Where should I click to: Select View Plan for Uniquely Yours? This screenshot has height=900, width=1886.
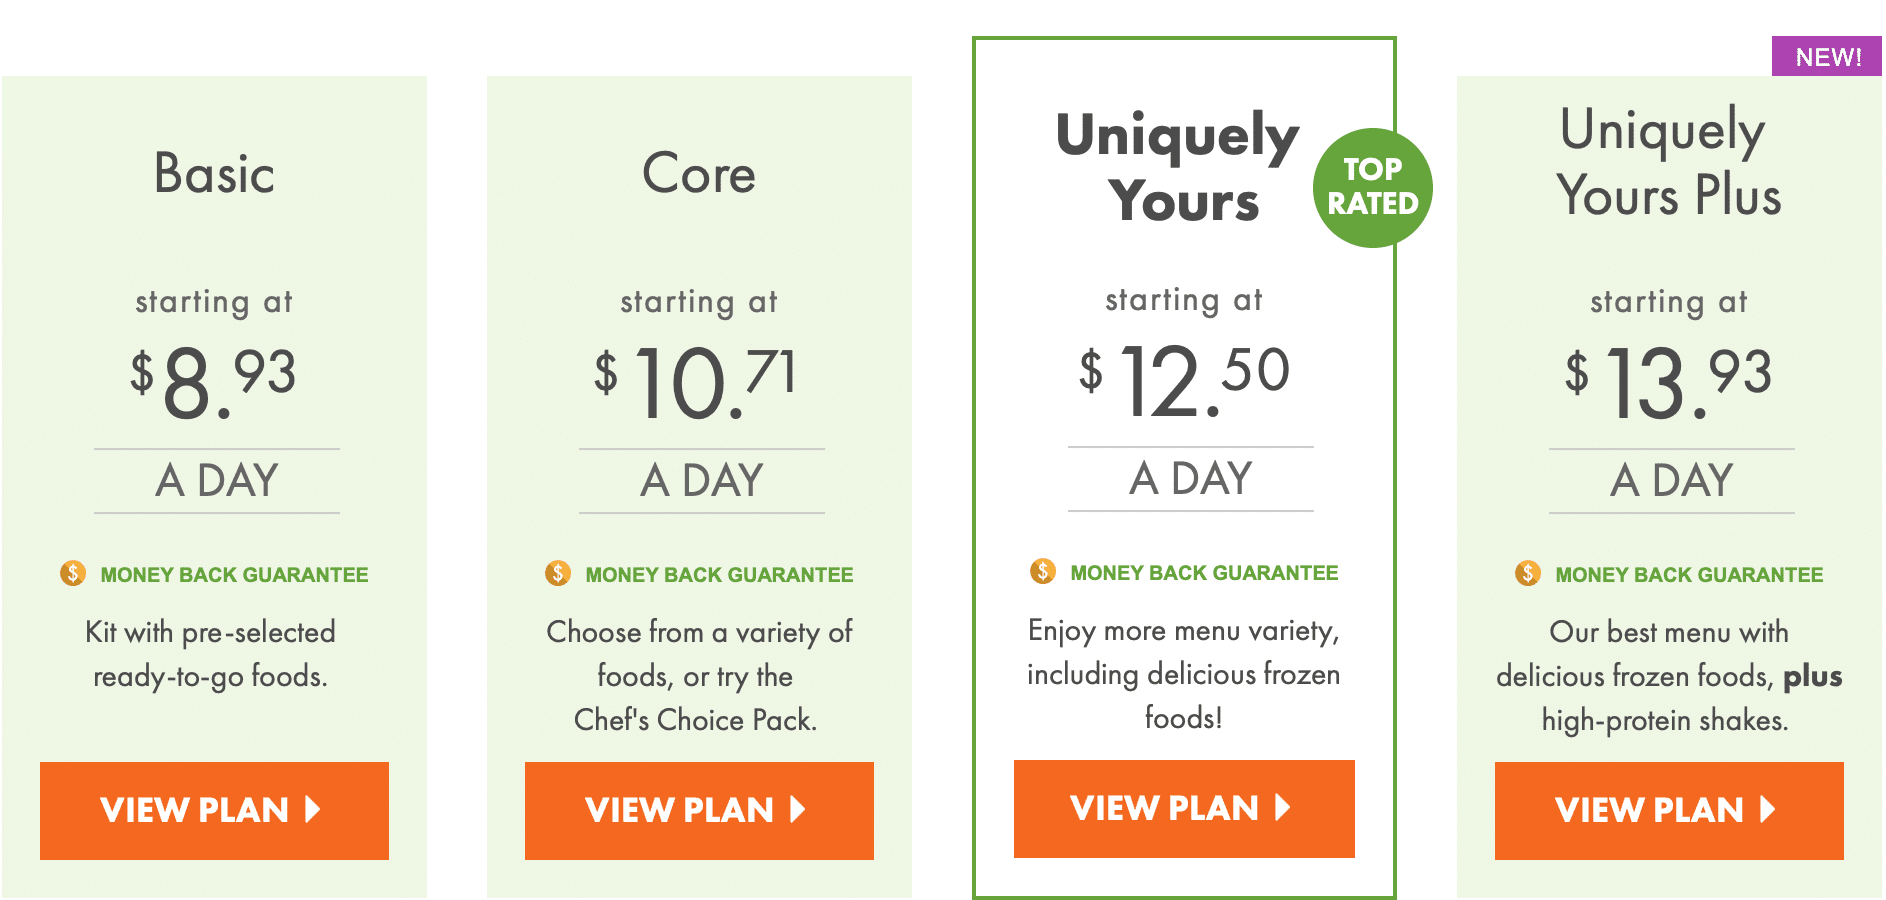(1184, 808)
